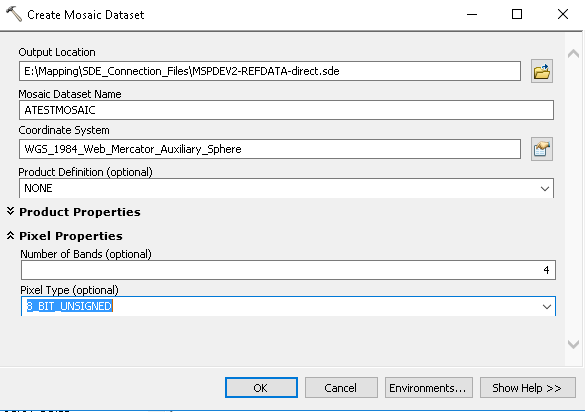This screenshot has width=585, height=412.
Task: Edit the Mosaic Dataset Name field
Action: [x=286, y=110]
